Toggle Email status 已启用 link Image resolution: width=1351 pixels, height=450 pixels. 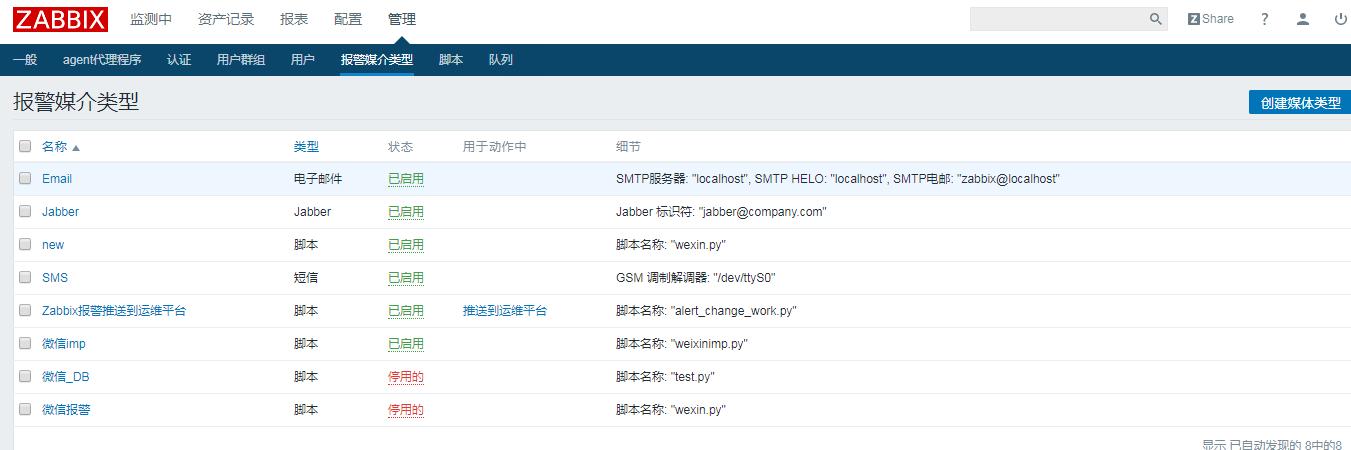click(x=406, y=179)
